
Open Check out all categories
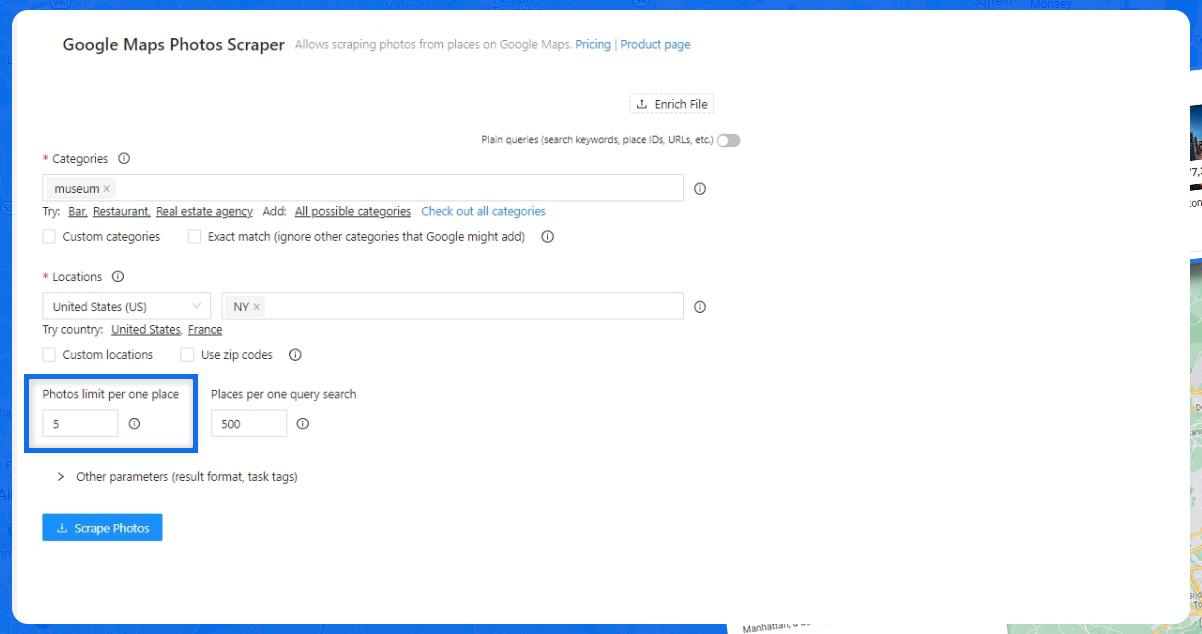(x=483, y=211)
